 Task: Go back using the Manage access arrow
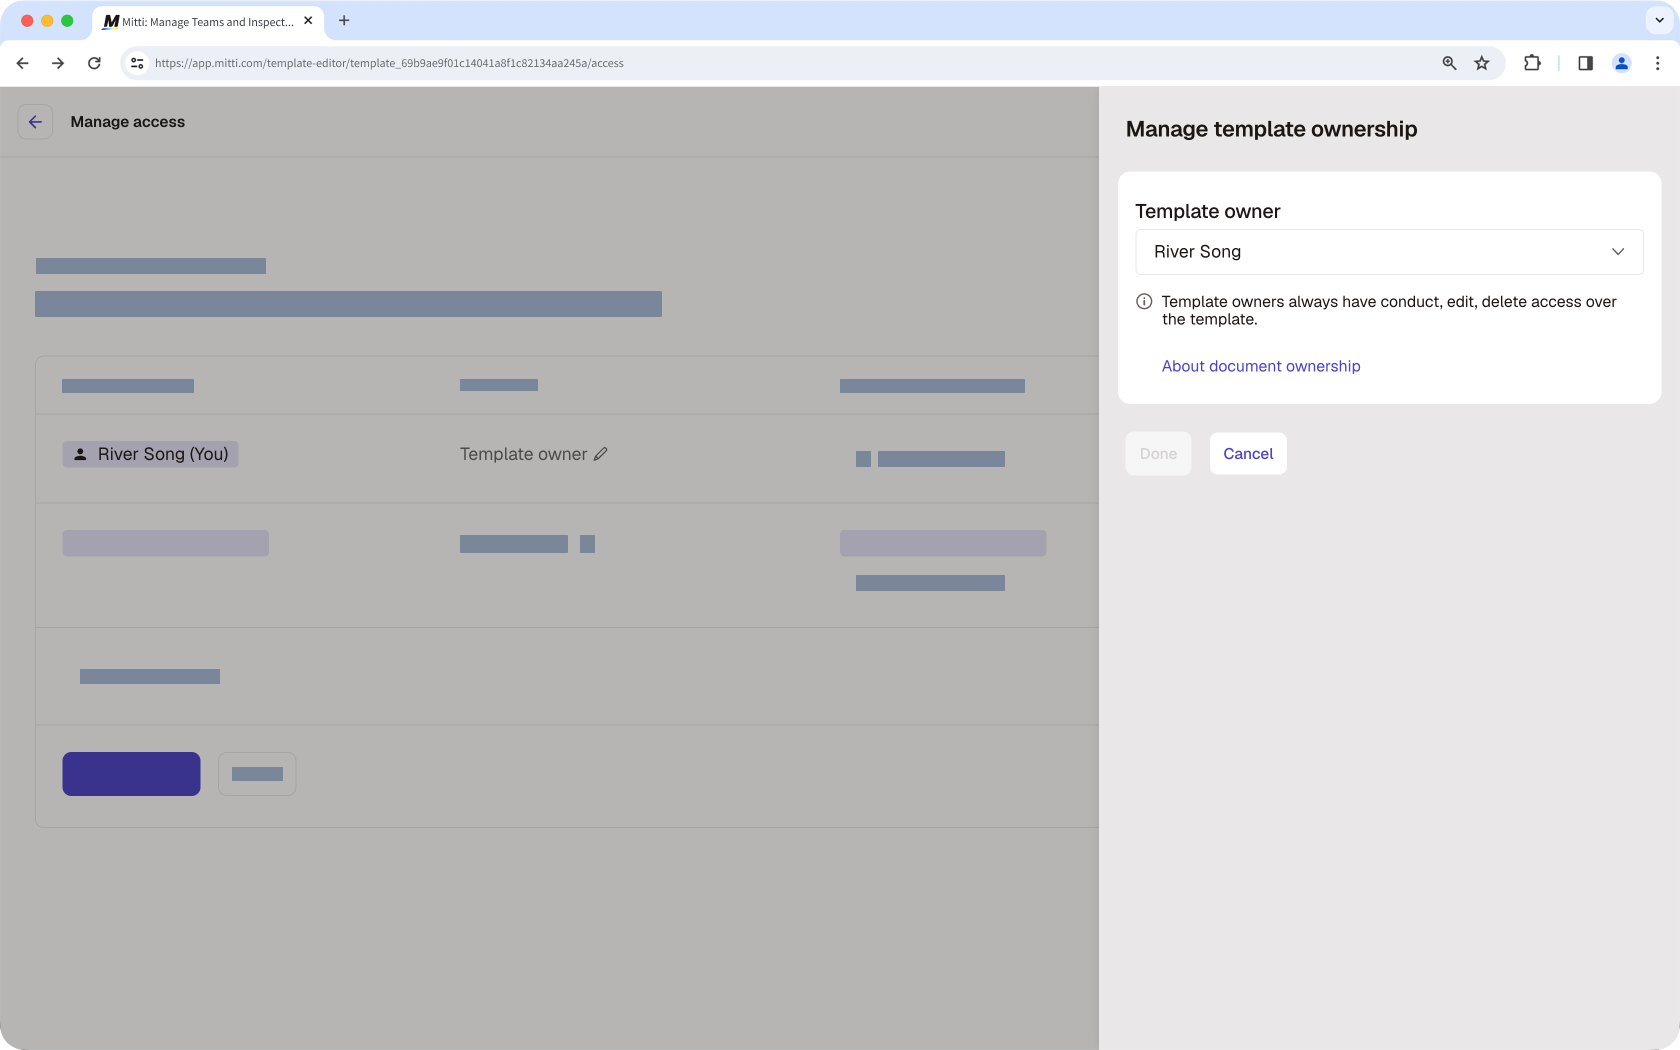tap(35, 122)
